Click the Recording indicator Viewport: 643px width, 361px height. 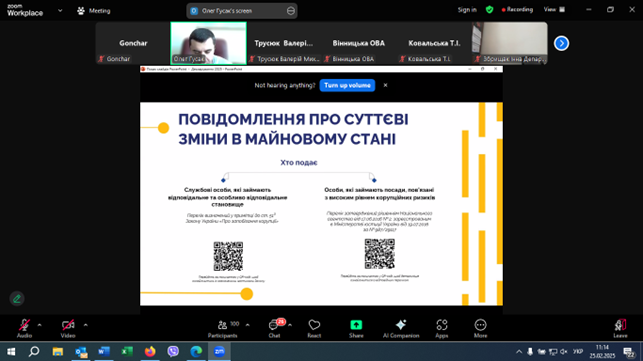coord(517,9)
